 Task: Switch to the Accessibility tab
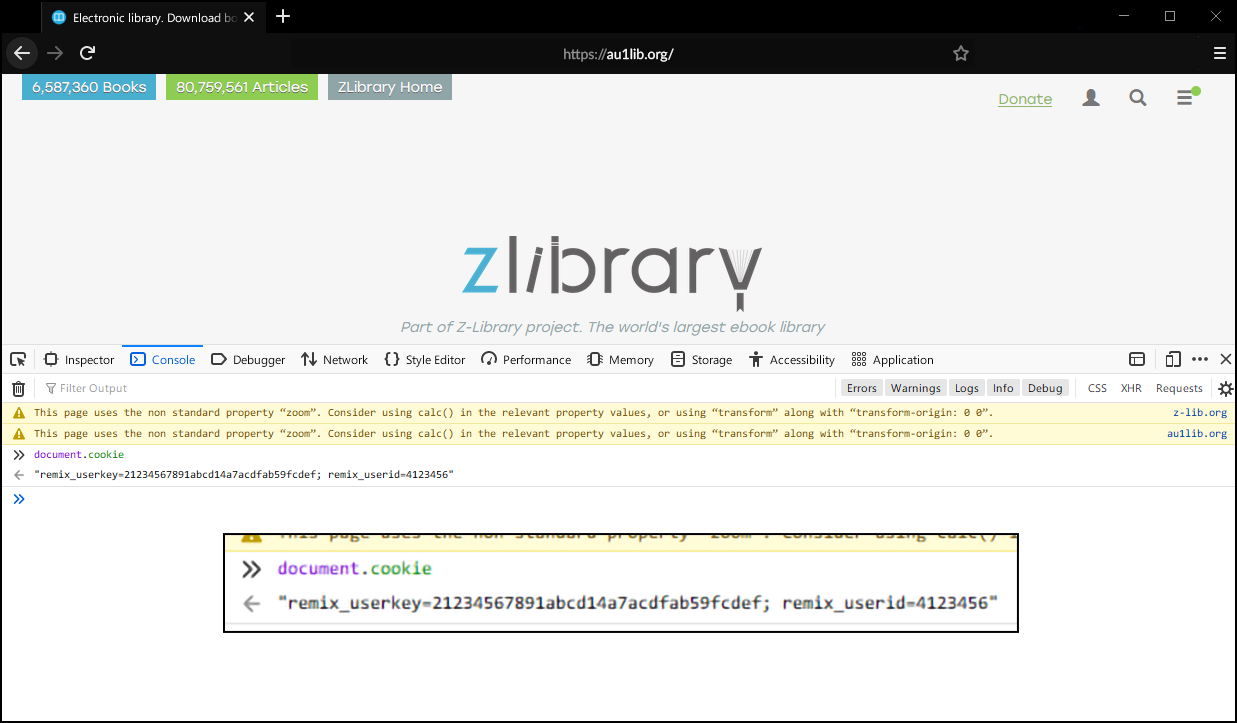coord(791,359)
